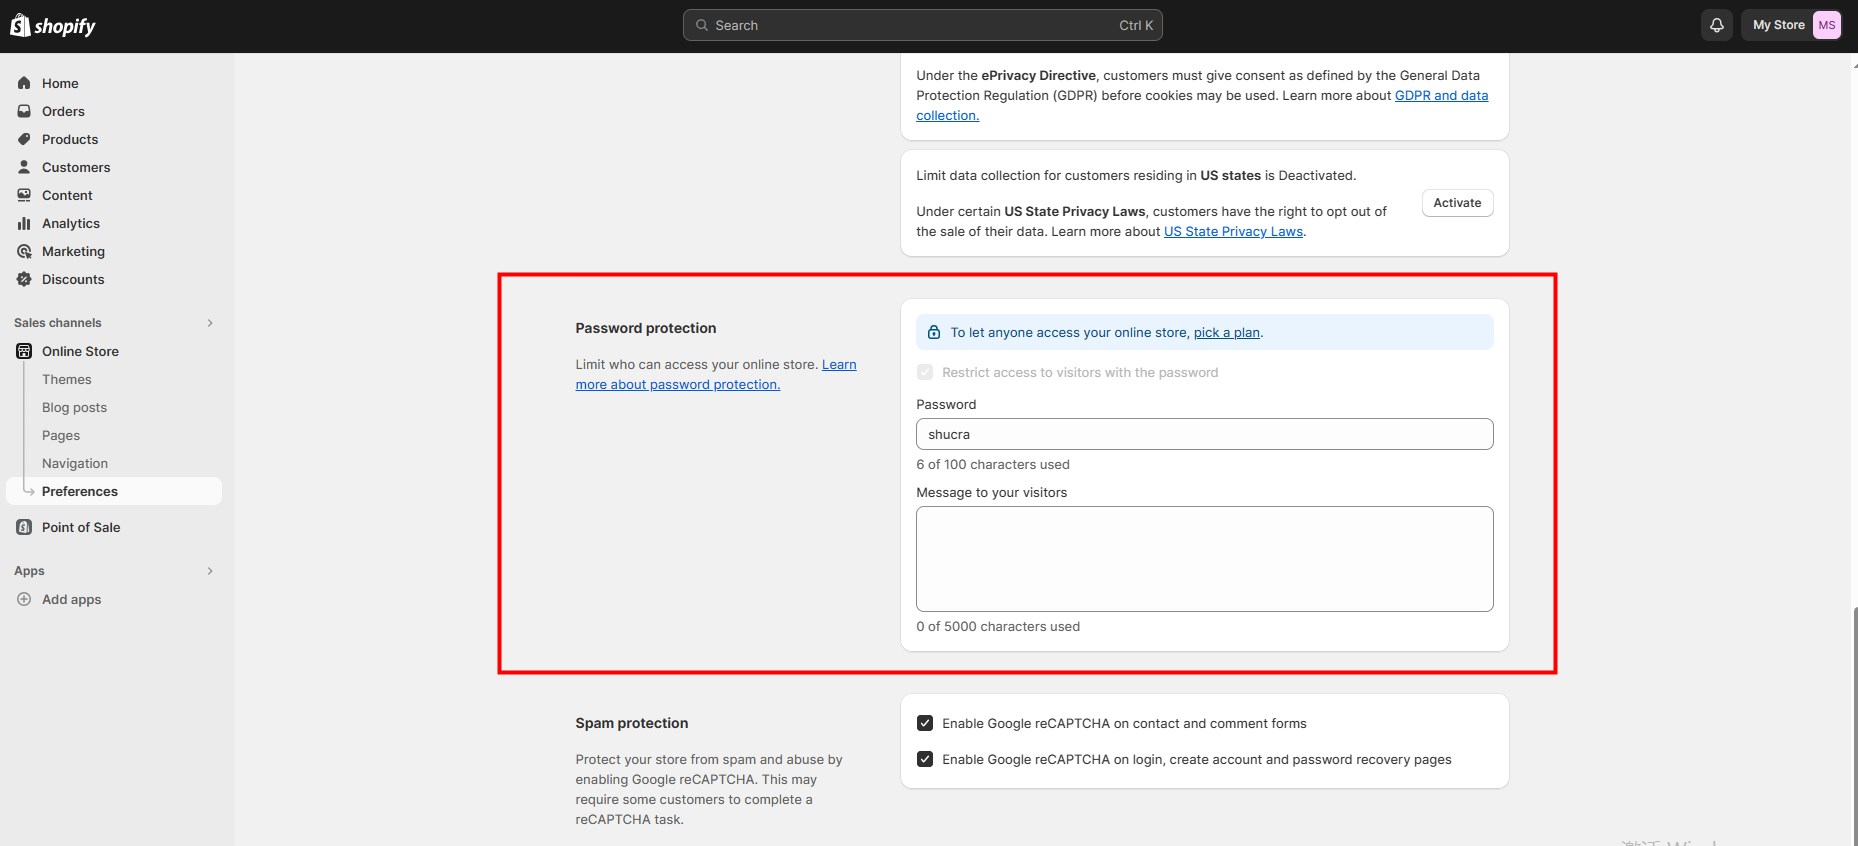Expand the Sales channels chevron
1858x846 pixels.
click(210, 323)
